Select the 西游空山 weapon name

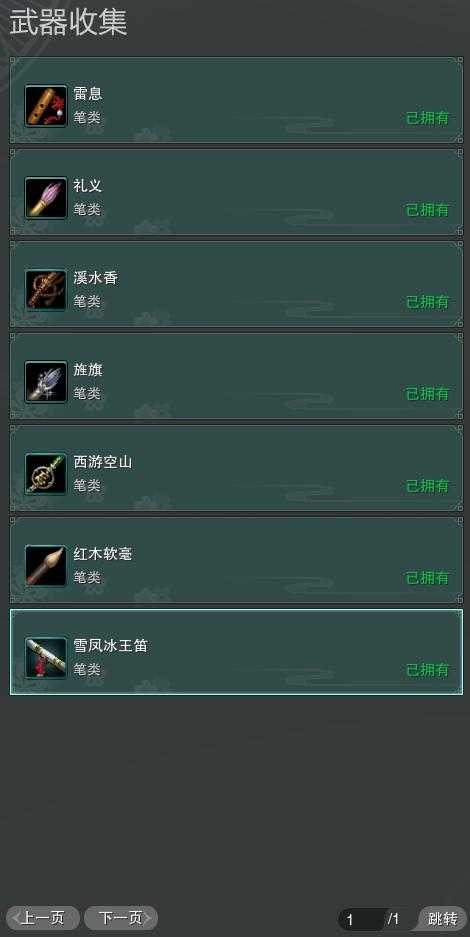tap(103, 462)
